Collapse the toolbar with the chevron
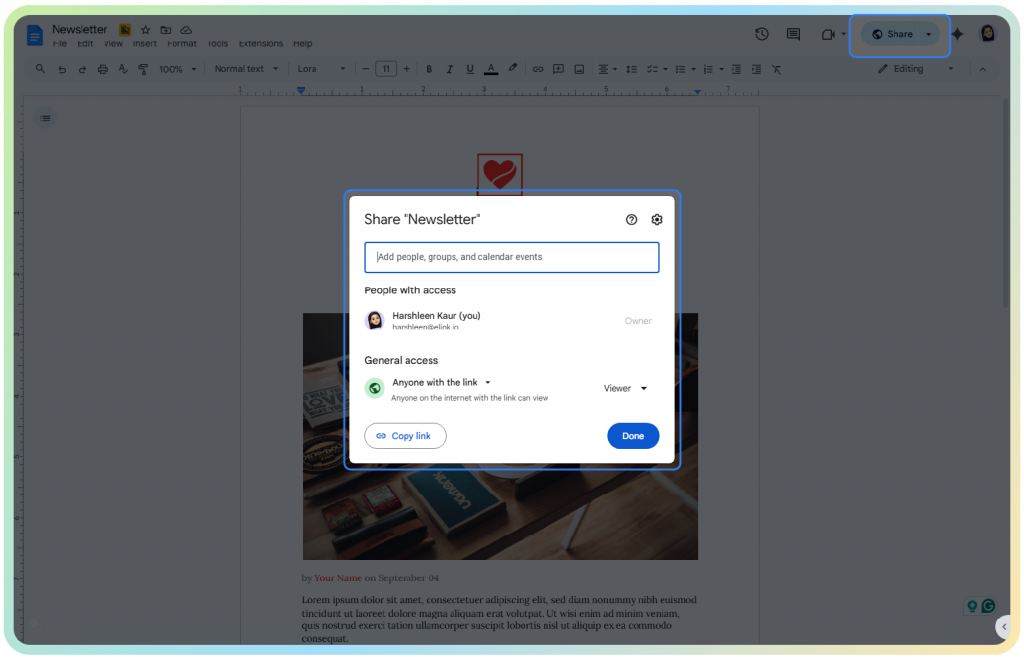The height and width of the screenshot is (660, 1024). [983, 69]
